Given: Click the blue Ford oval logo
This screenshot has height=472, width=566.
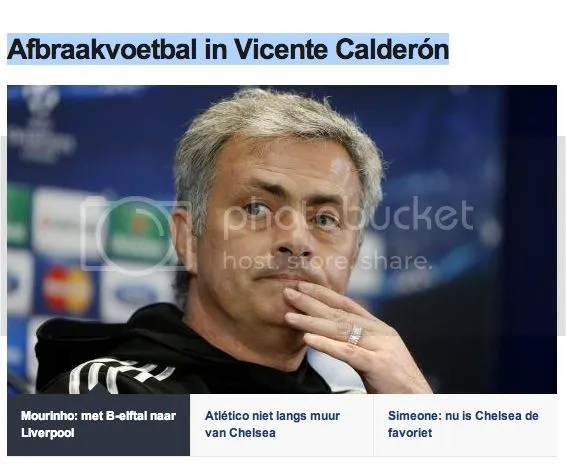Looking at the screenshot, I should [134, 296].
